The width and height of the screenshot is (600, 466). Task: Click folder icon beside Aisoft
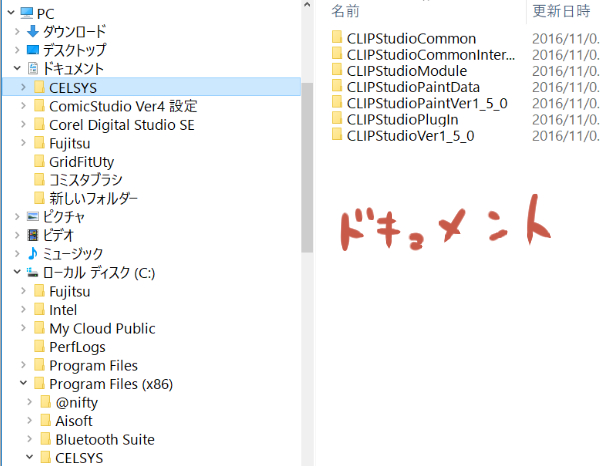click(46, 420)
